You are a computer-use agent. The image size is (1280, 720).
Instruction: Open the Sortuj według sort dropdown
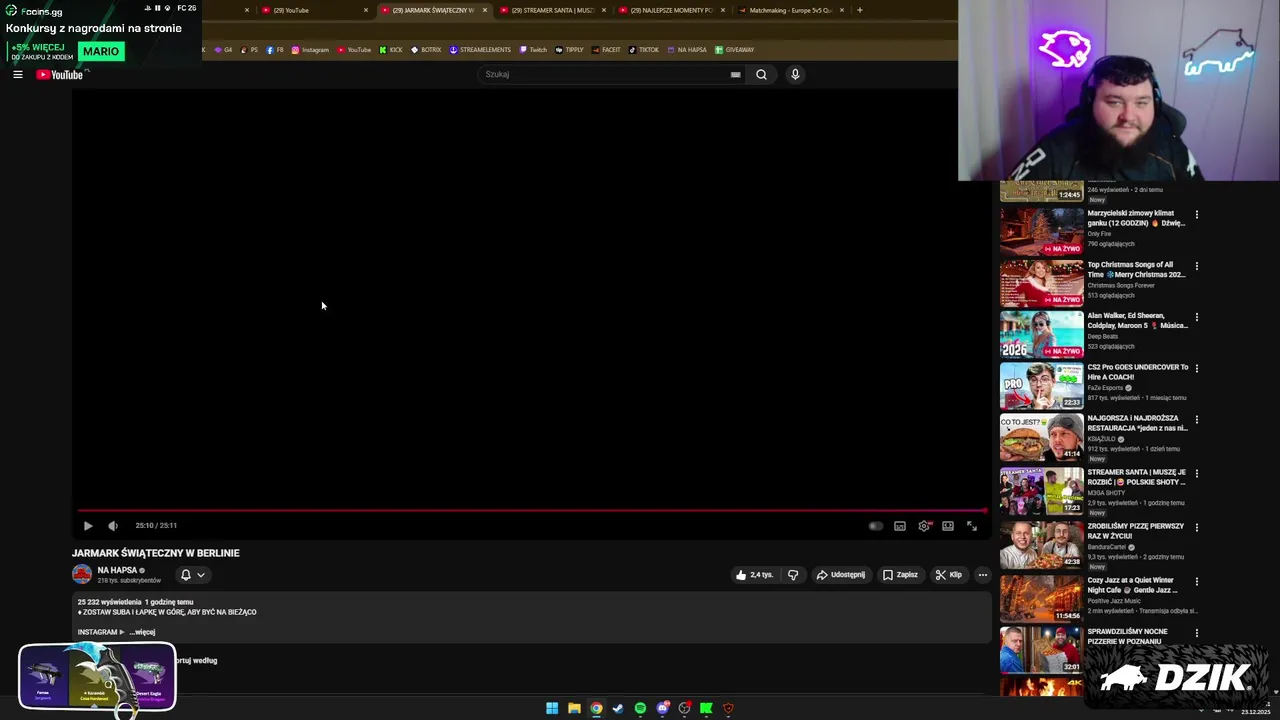[x=195, y=660]
